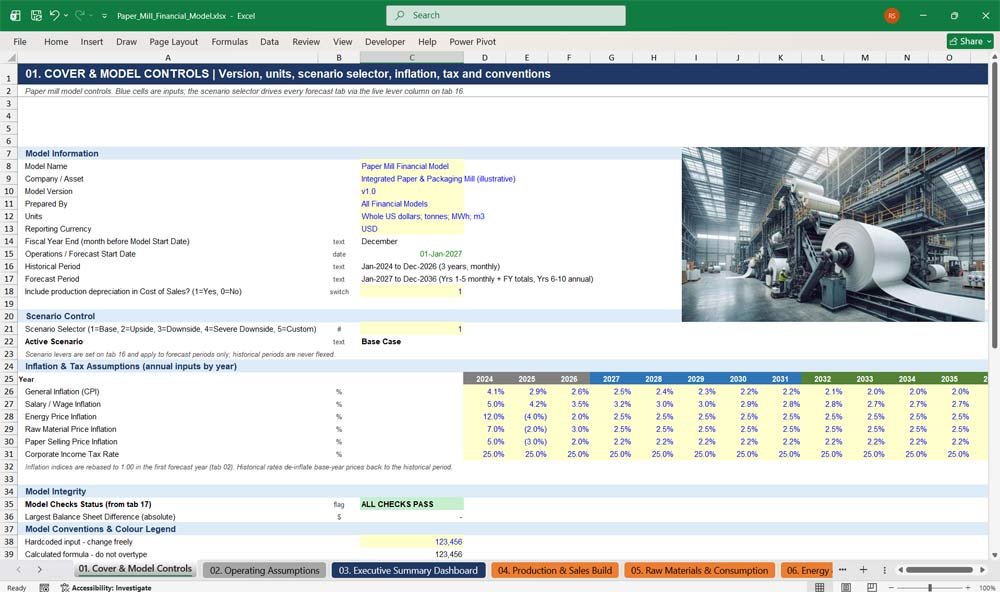Click 'Accessibility: Investigate' in status bar
Image resolution: width=1000 pixels, height=592 pixels.
tap(106, 588)
